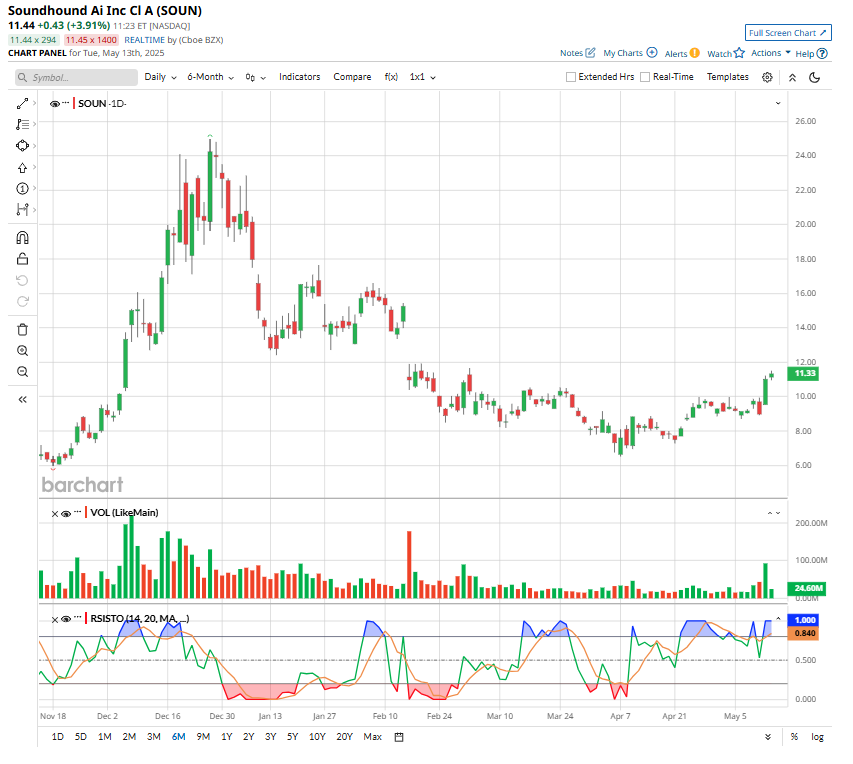
Task: Open the numbered label tool
Action: [x=22, y=189]
